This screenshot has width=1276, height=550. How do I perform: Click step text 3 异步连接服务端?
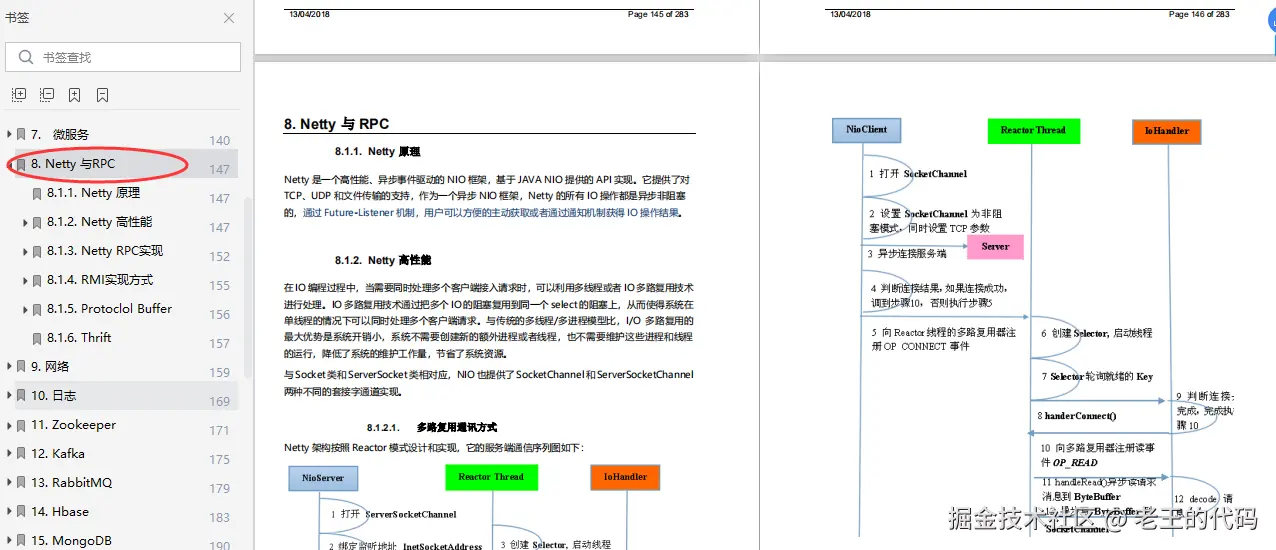[x=906, y=254]
